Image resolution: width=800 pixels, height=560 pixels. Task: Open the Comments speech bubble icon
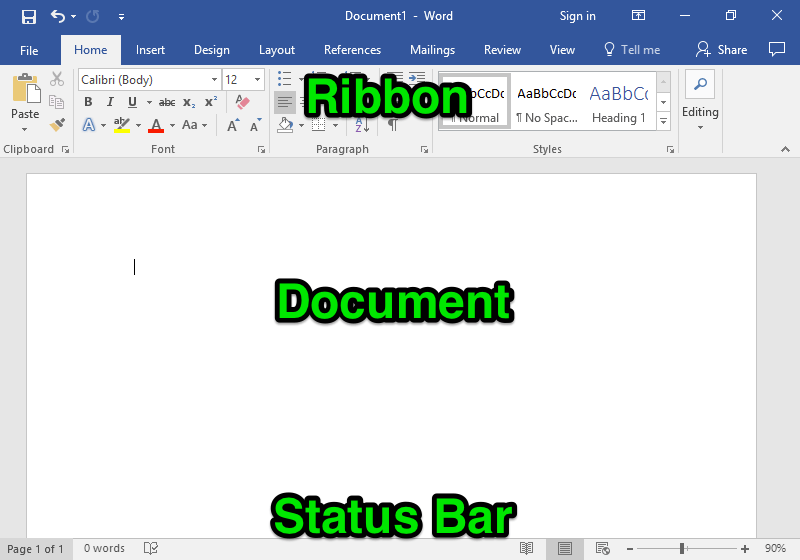(776, 49)
